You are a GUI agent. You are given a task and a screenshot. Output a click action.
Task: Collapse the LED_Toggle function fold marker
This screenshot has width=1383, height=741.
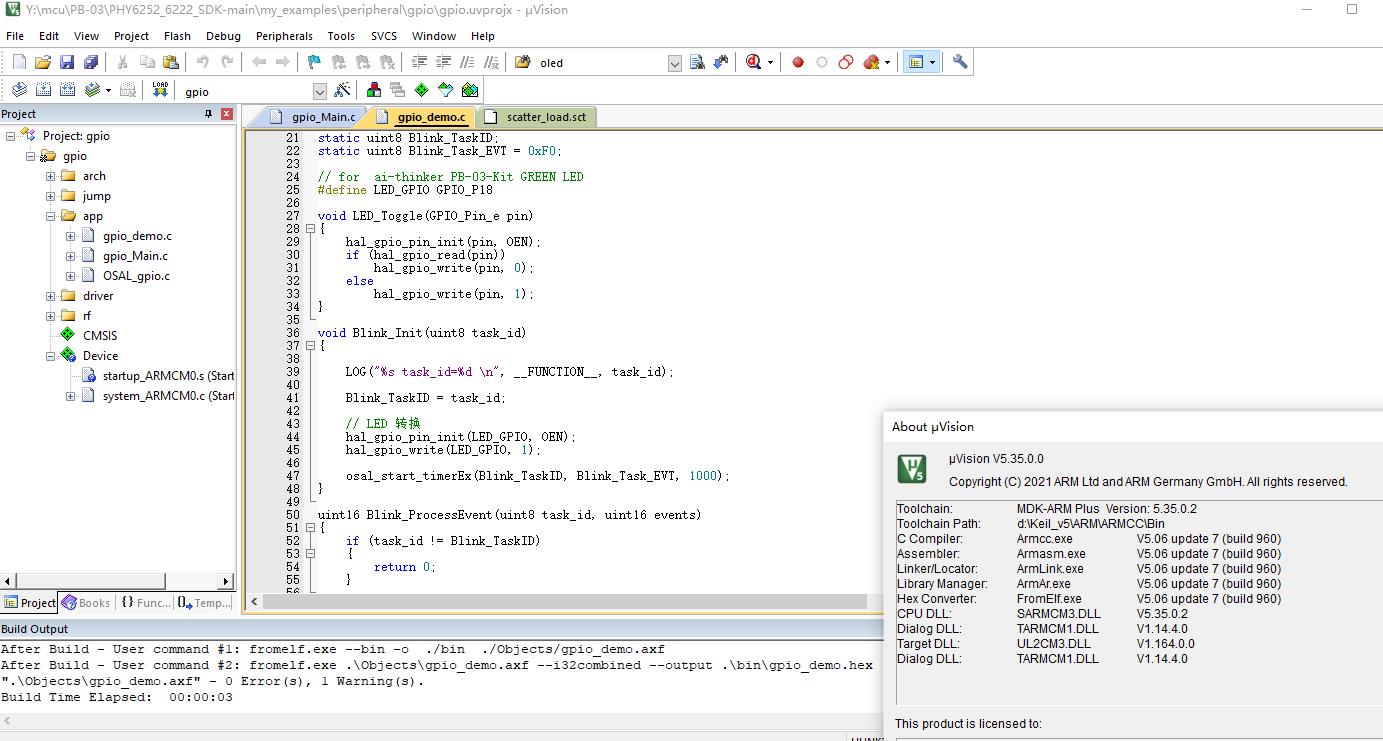pos(310,229)
